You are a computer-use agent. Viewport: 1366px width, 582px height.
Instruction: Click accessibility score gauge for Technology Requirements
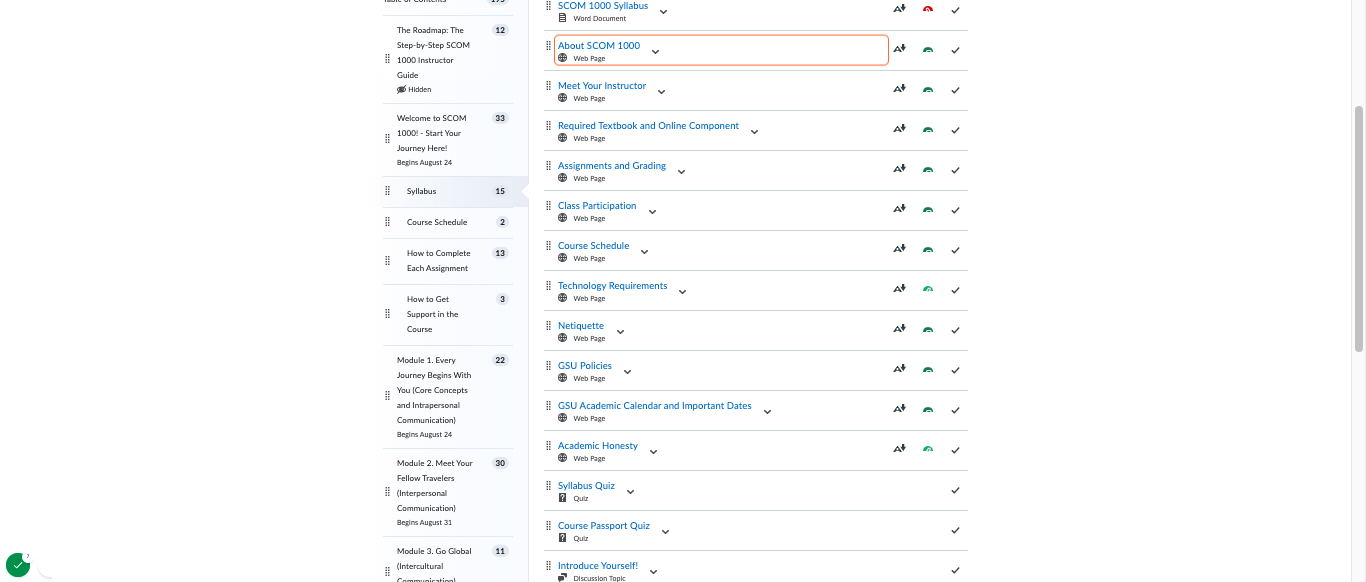tap(928, 290)
